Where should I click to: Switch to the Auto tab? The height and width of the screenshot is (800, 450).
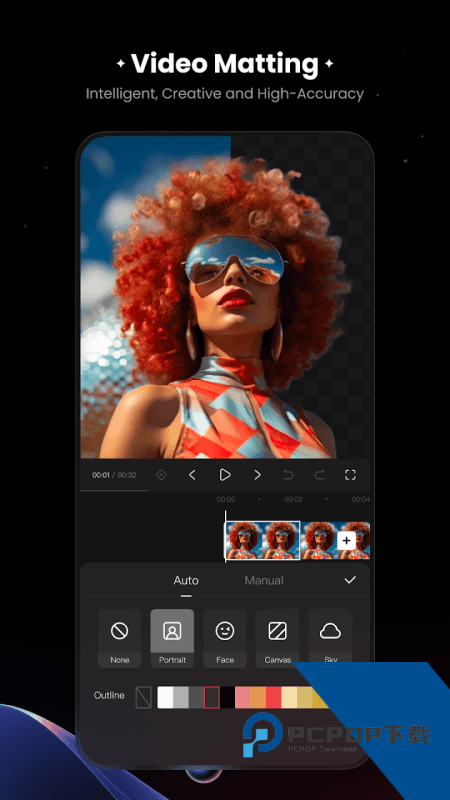186,580
